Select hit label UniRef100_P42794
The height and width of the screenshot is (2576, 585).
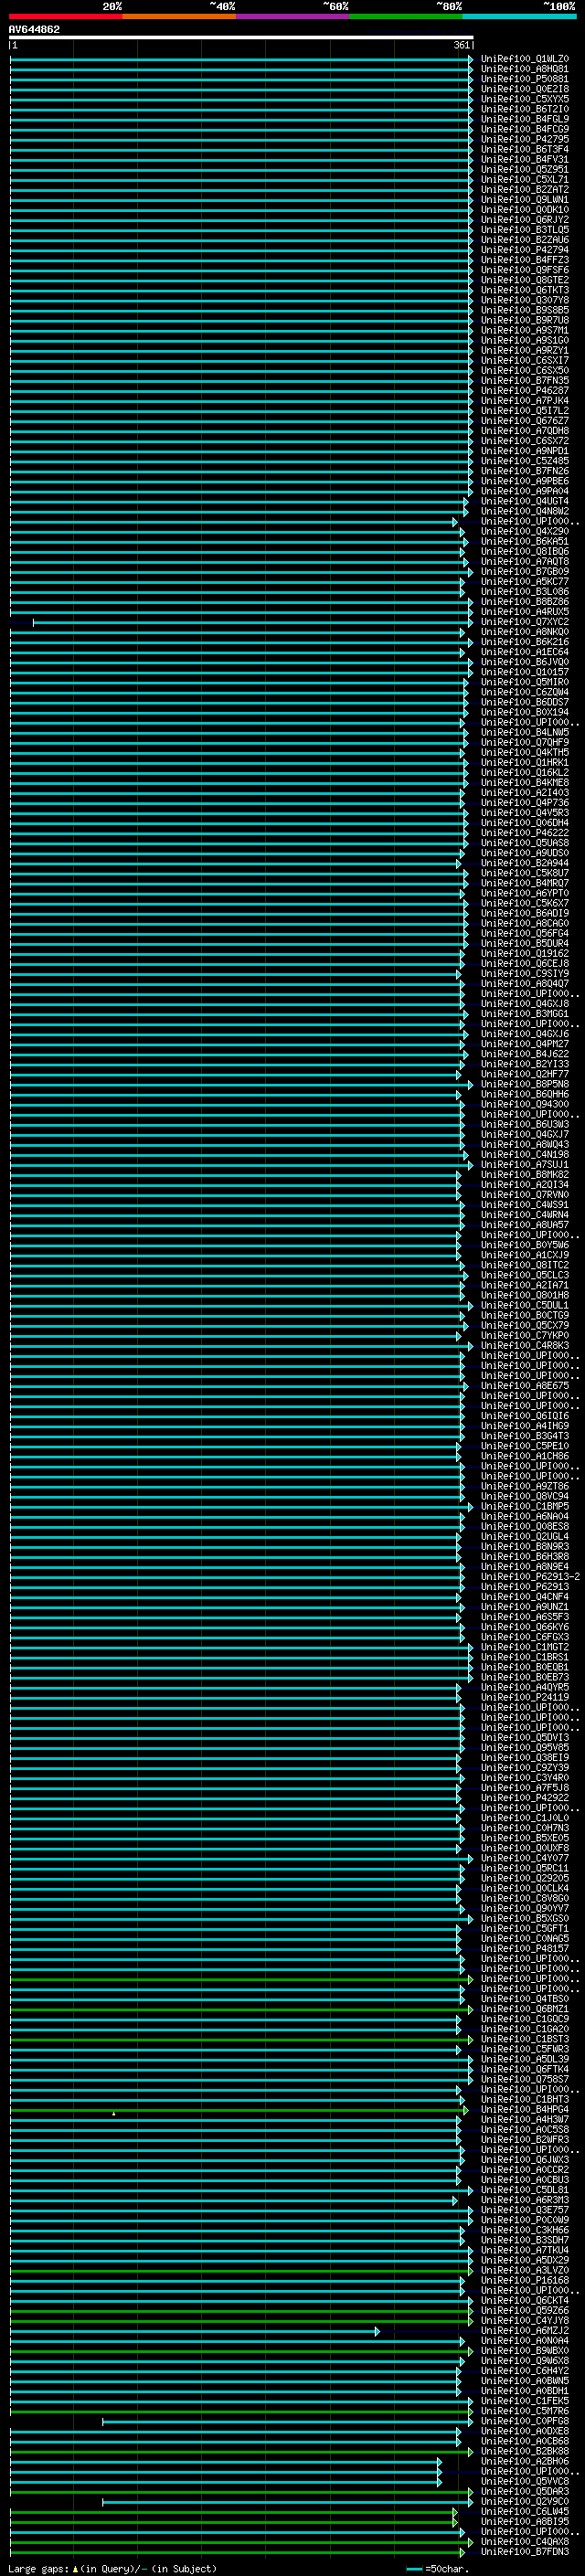point(524,250)
